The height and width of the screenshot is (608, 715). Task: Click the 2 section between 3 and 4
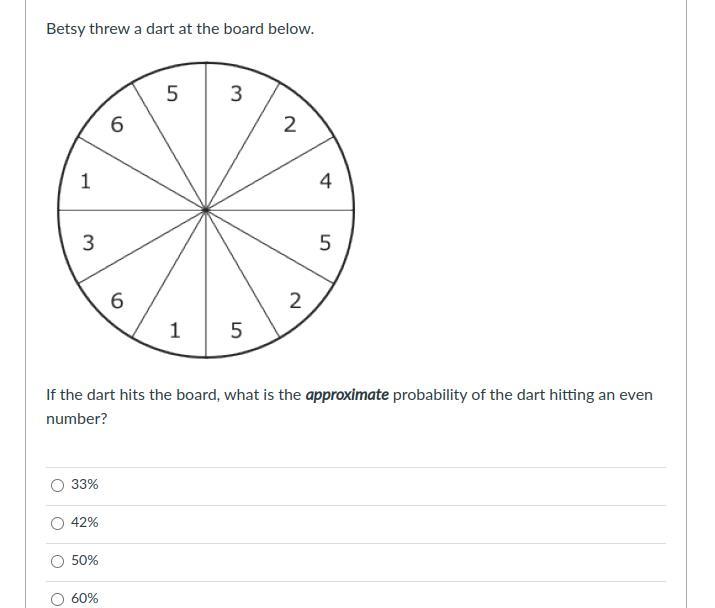[290, 125]
